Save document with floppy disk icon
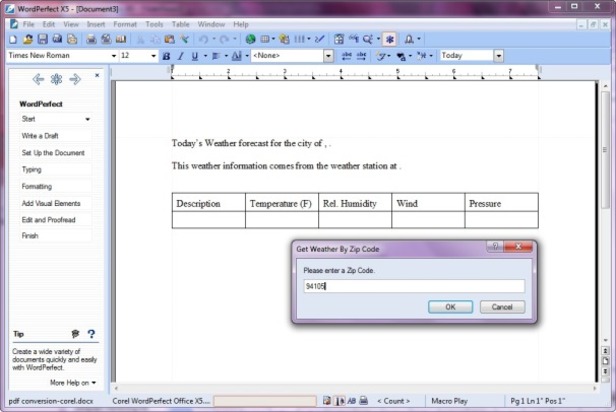Viewport: 616px width, 412px height. [x=42, y=39]
